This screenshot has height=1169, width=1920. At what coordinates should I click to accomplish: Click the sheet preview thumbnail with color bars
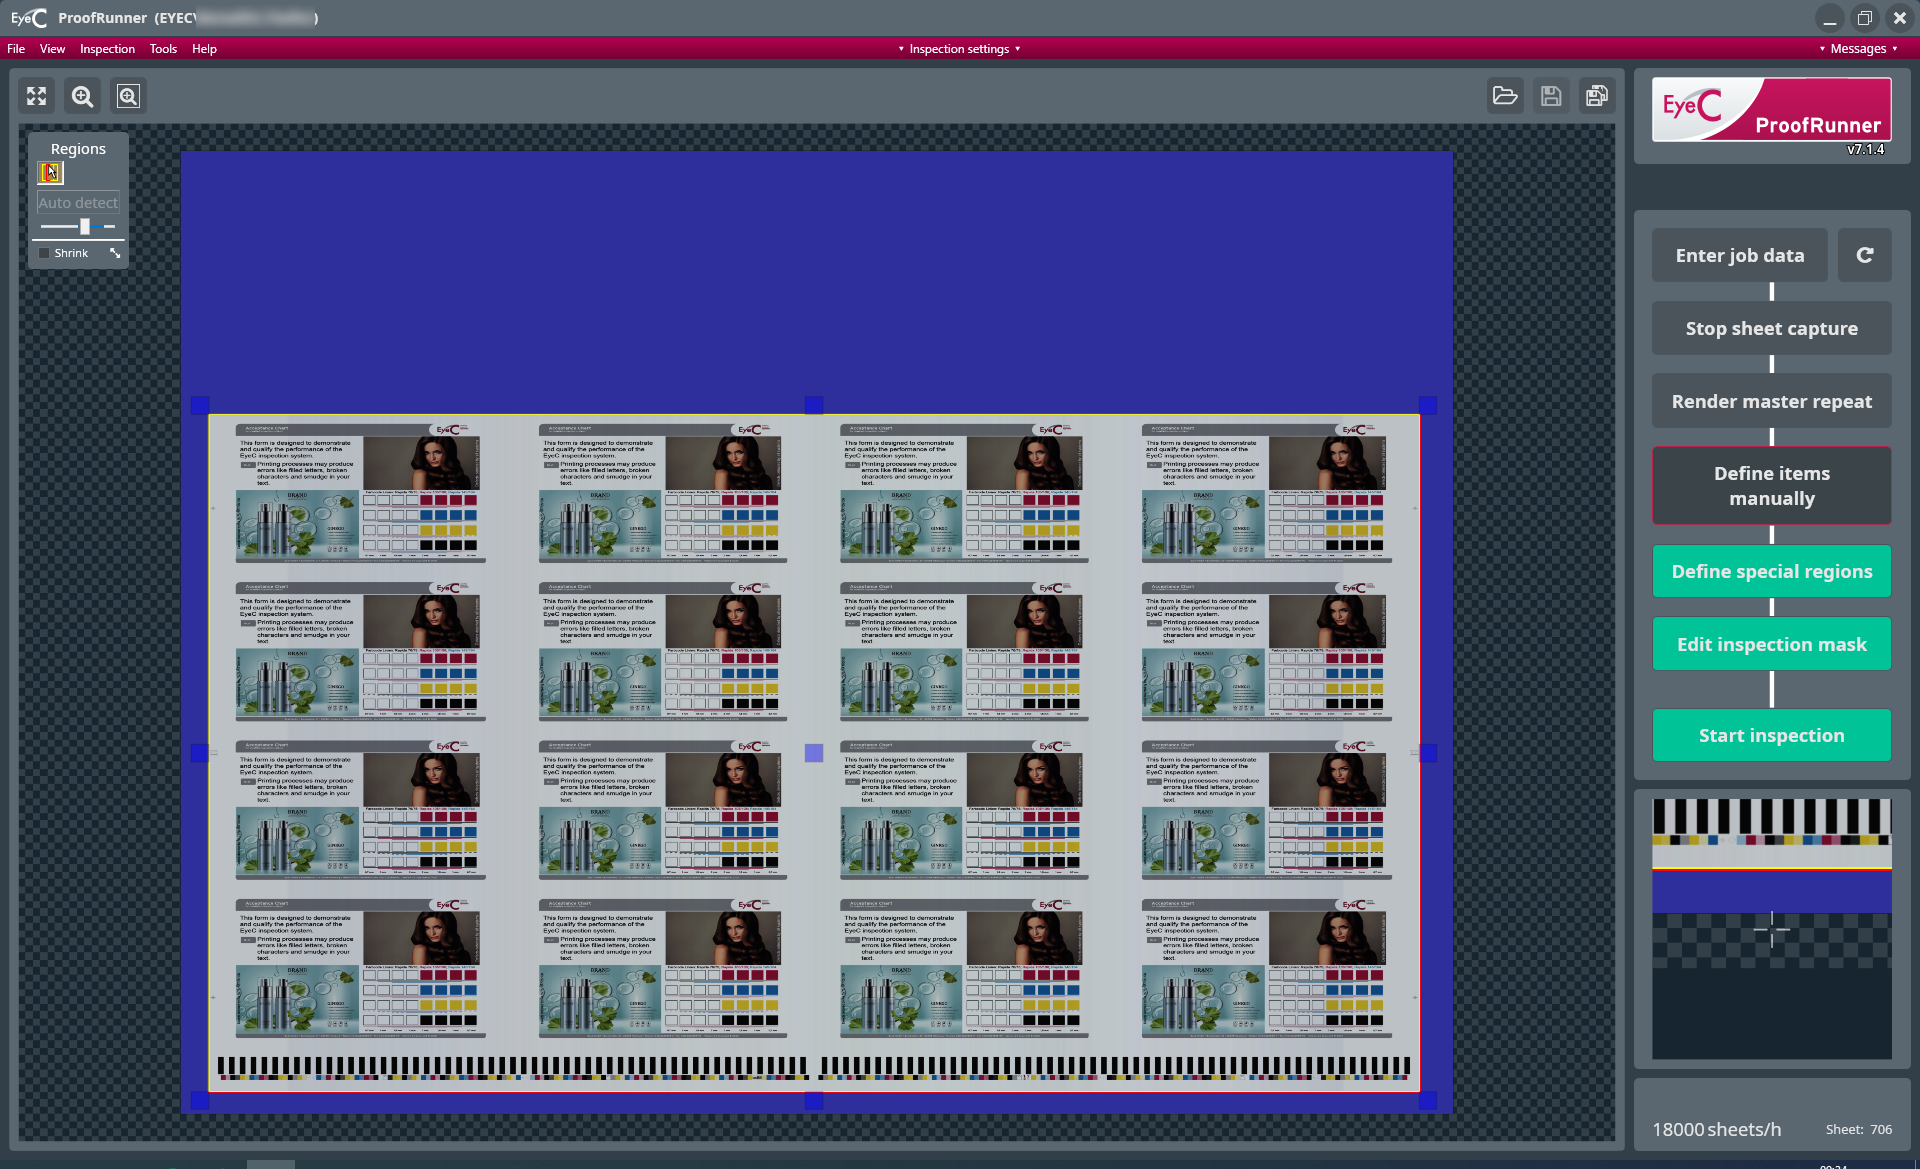(x=1771, y=928)
